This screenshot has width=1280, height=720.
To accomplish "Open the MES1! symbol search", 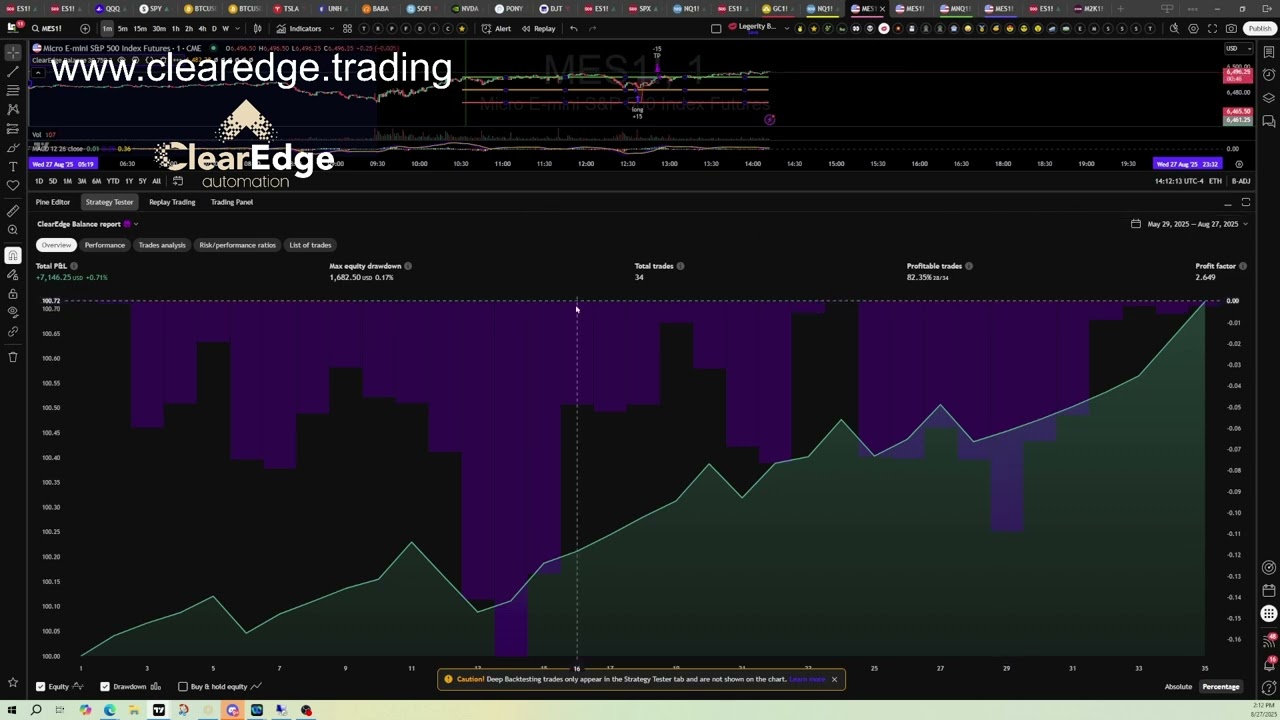I will coord(46,28).
